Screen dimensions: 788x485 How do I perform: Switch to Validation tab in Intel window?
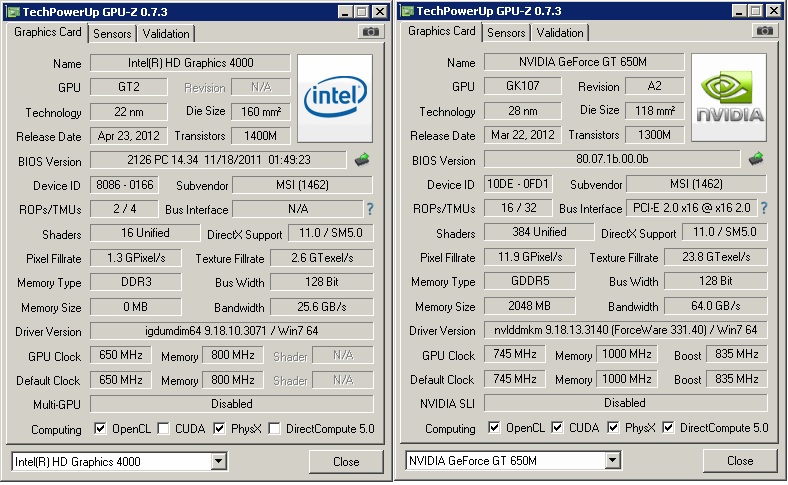166,34
